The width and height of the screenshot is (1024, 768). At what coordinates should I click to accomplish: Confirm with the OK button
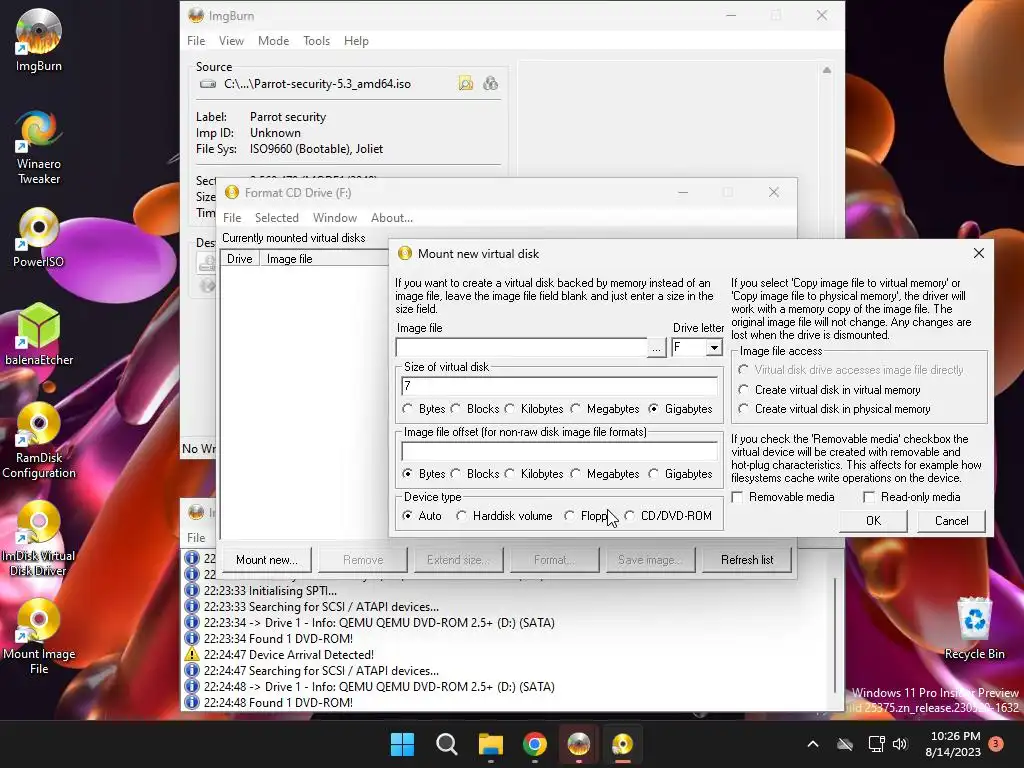point(873,521)
